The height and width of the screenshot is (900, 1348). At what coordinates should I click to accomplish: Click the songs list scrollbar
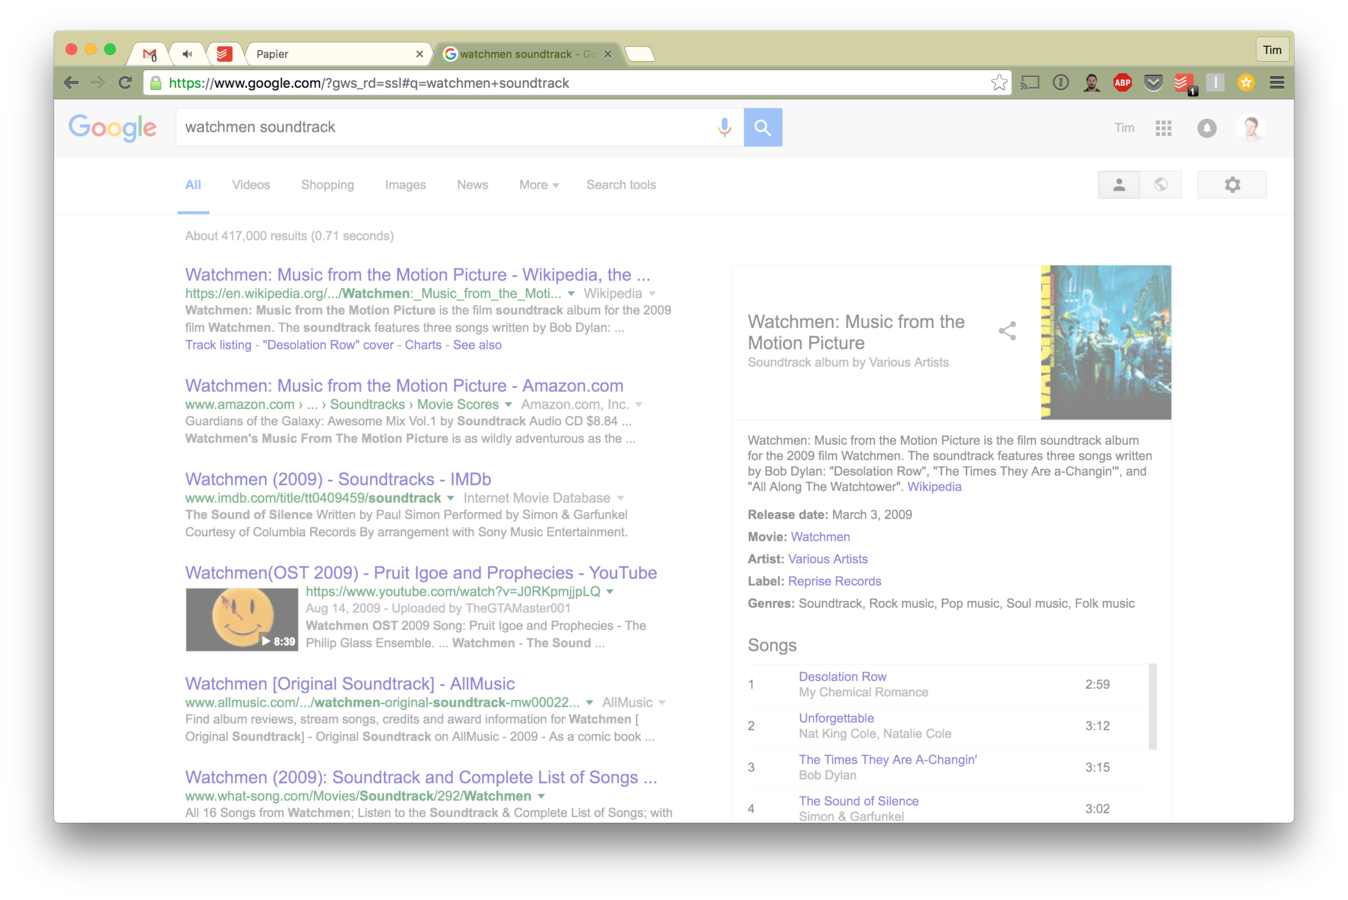pyautogui.click(x=1153, y=706)
